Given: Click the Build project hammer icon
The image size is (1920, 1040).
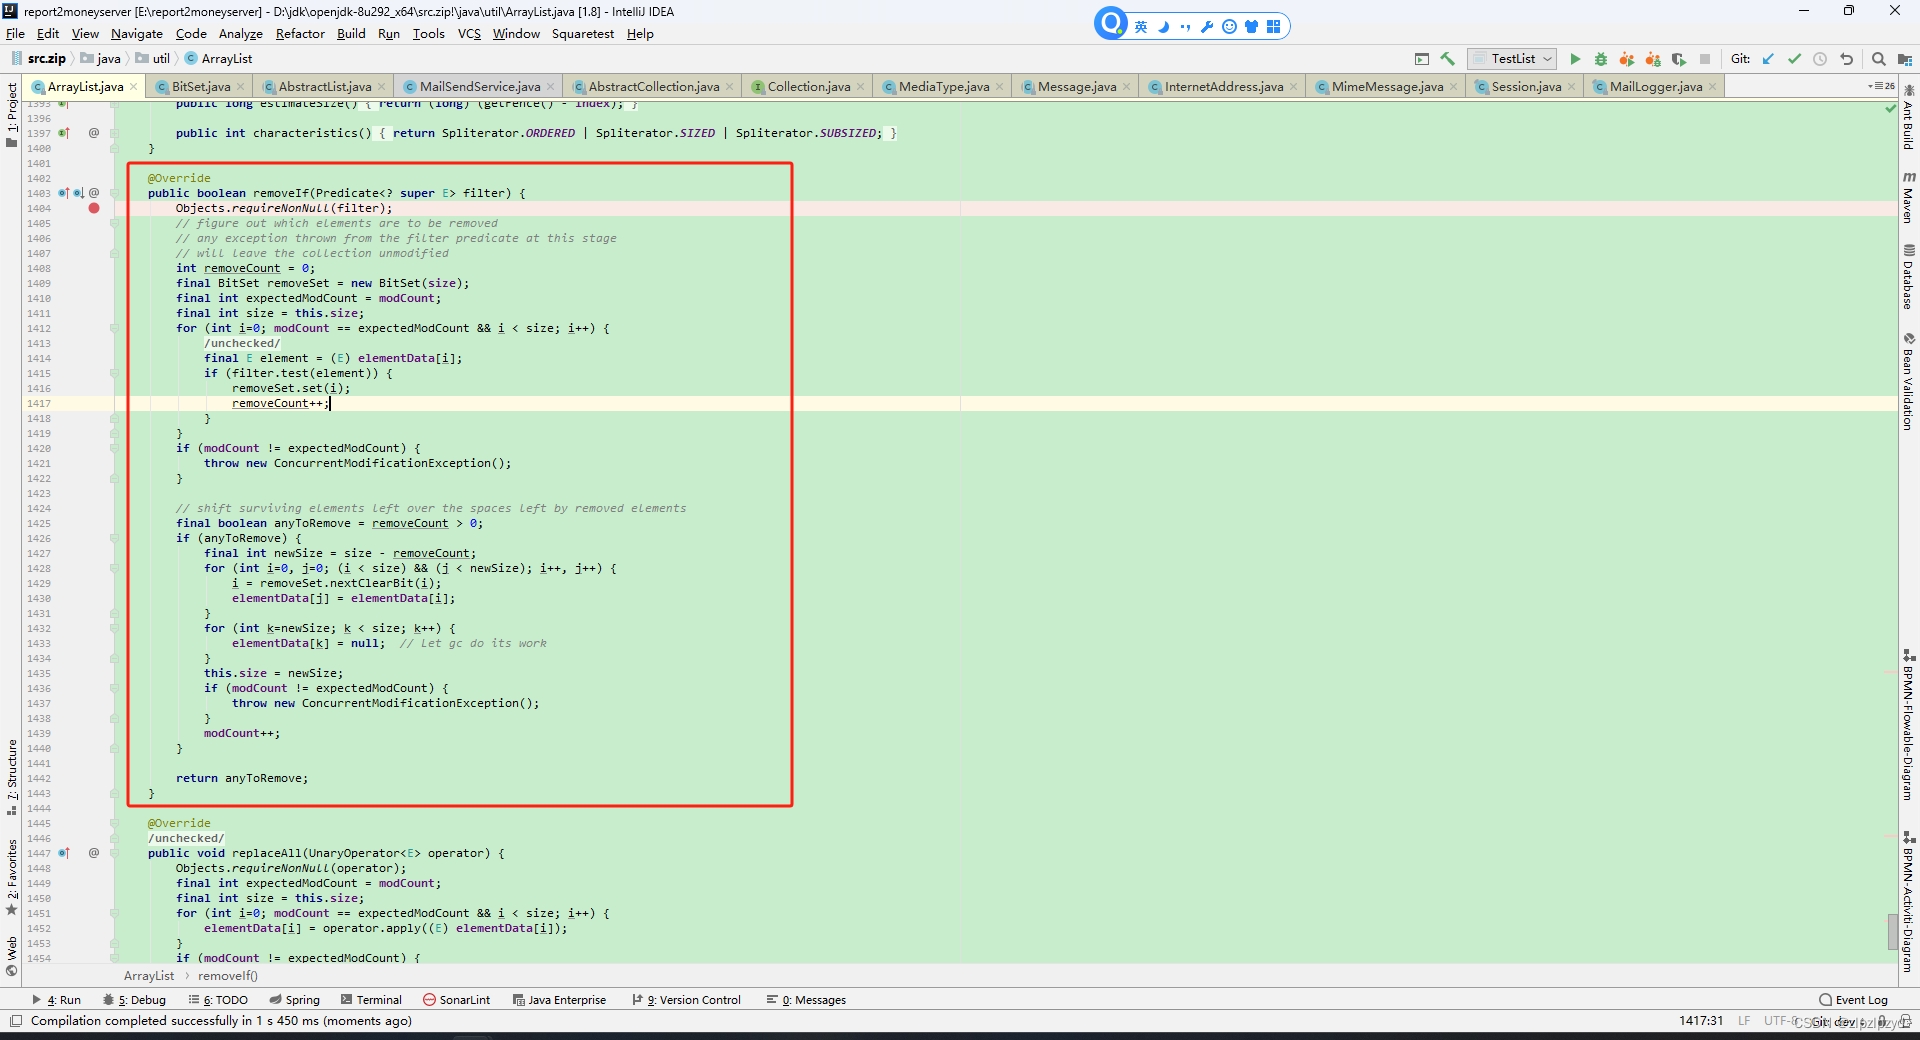Looking at the screenshot, I should [x=1447, y=59].
